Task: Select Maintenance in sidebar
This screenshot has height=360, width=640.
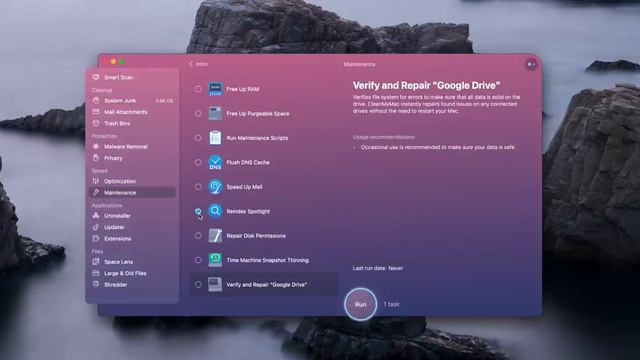Action: coord(132,193)
